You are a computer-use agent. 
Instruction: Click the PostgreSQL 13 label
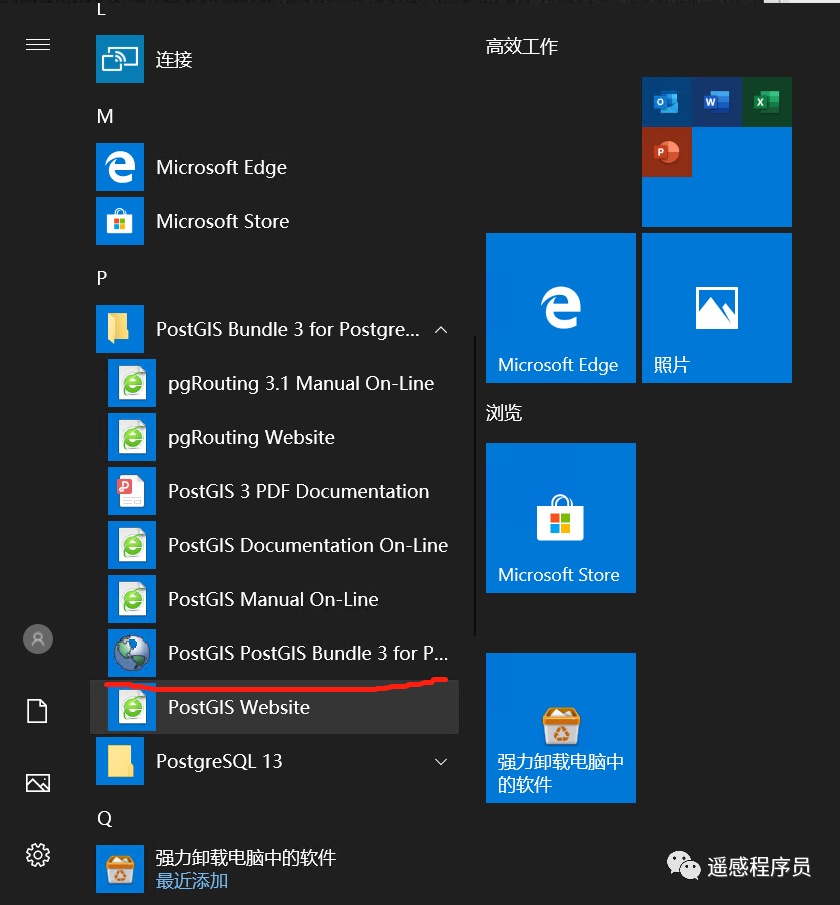pyautogui.click(x=219, y=761)
